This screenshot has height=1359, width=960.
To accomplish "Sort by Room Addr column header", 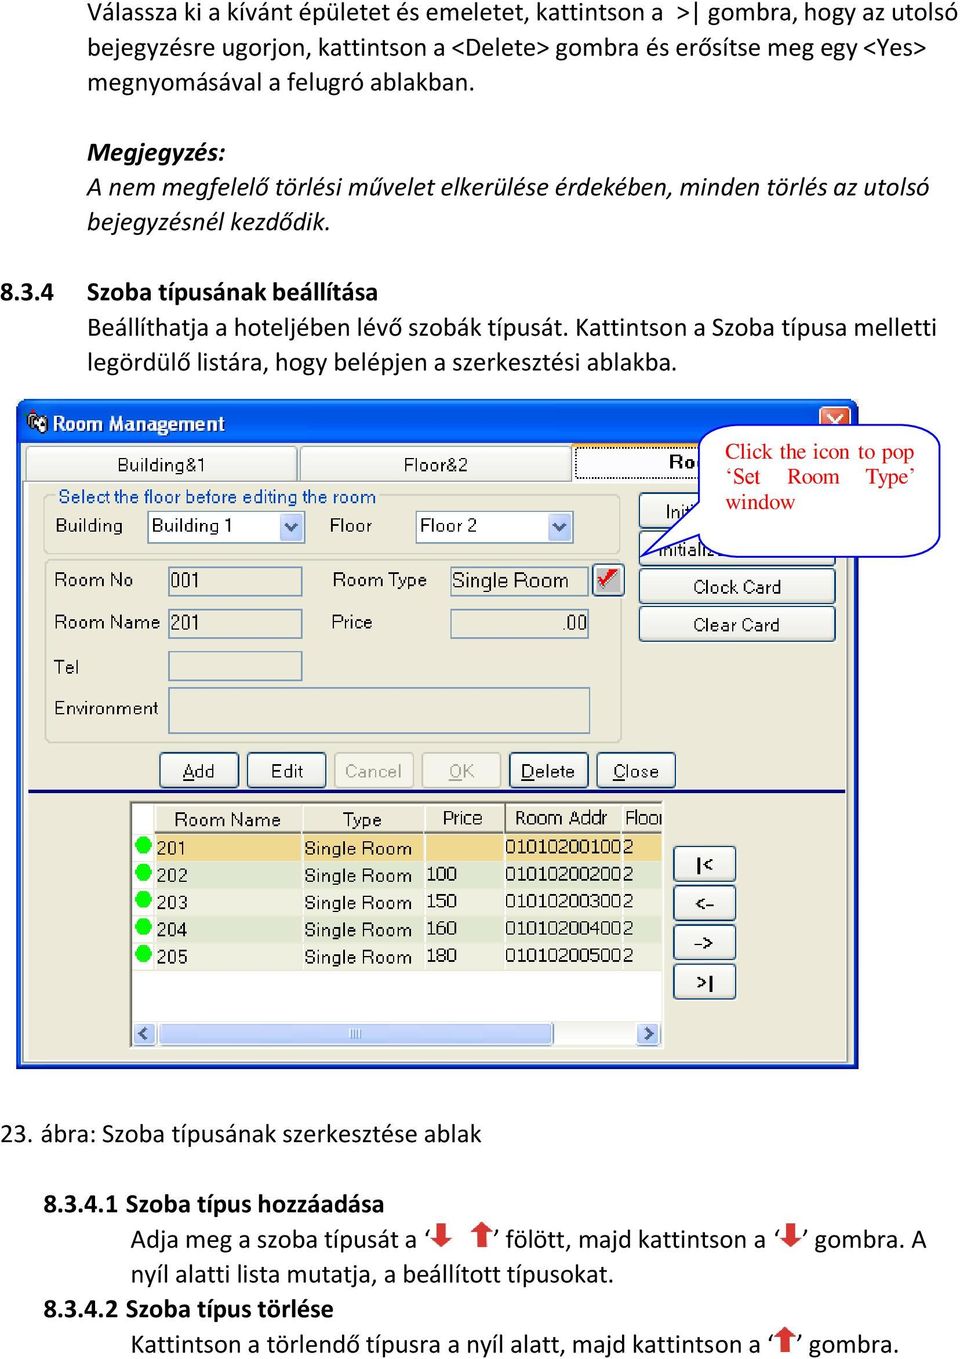I will coord(561,818).
